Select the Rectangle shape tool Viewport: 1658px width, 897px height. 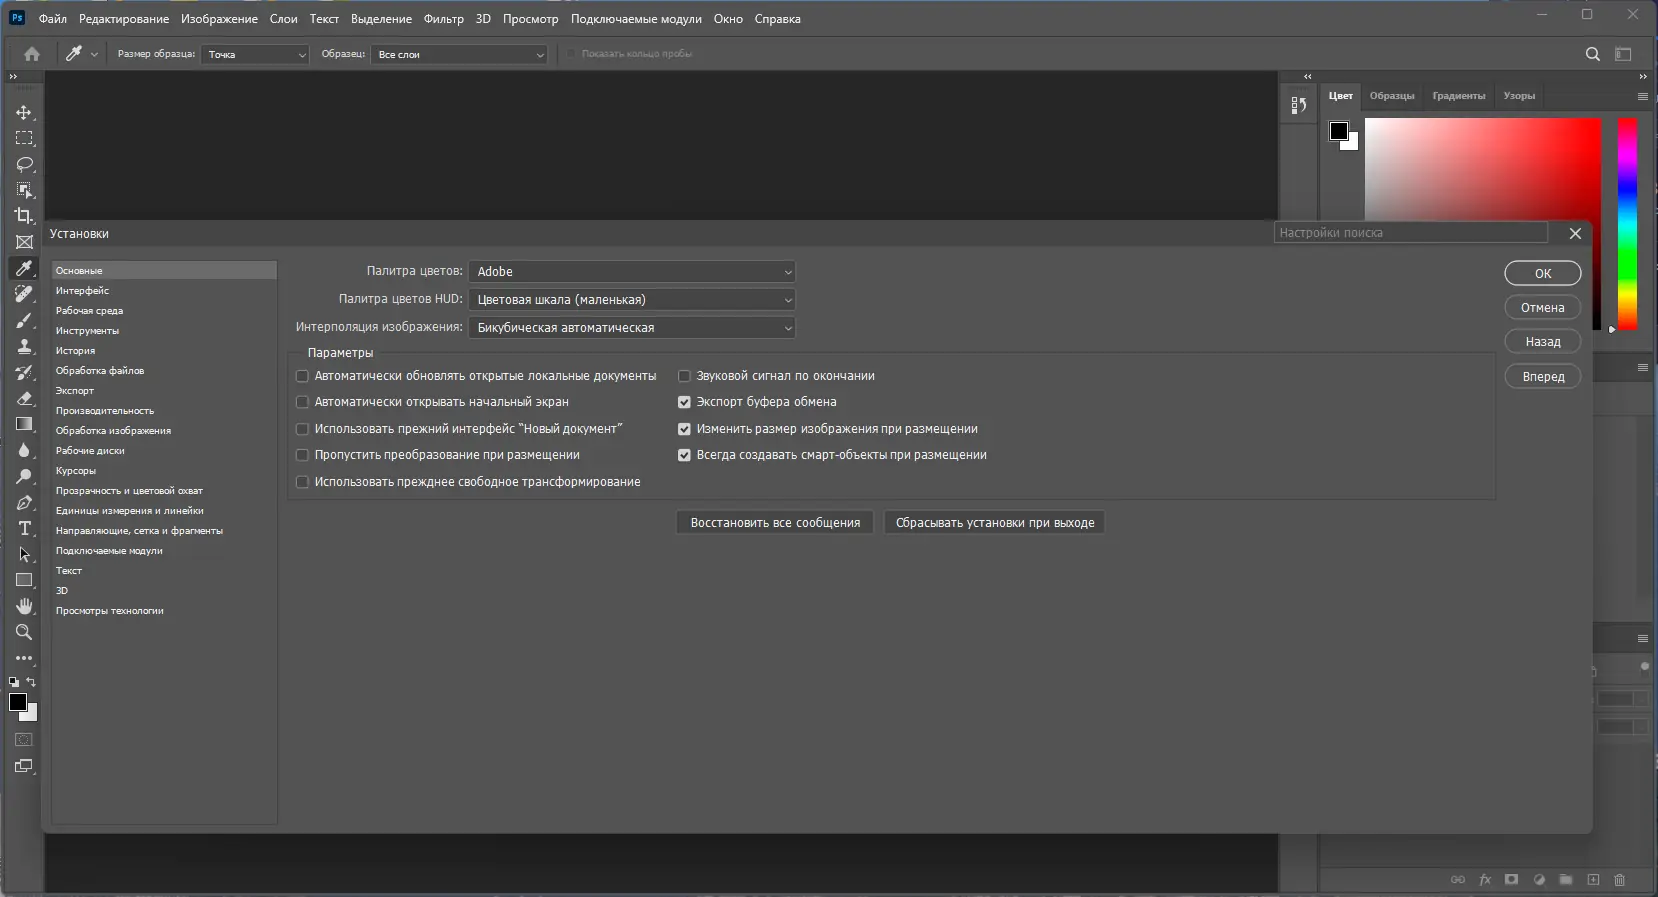[x=24, y=580]
